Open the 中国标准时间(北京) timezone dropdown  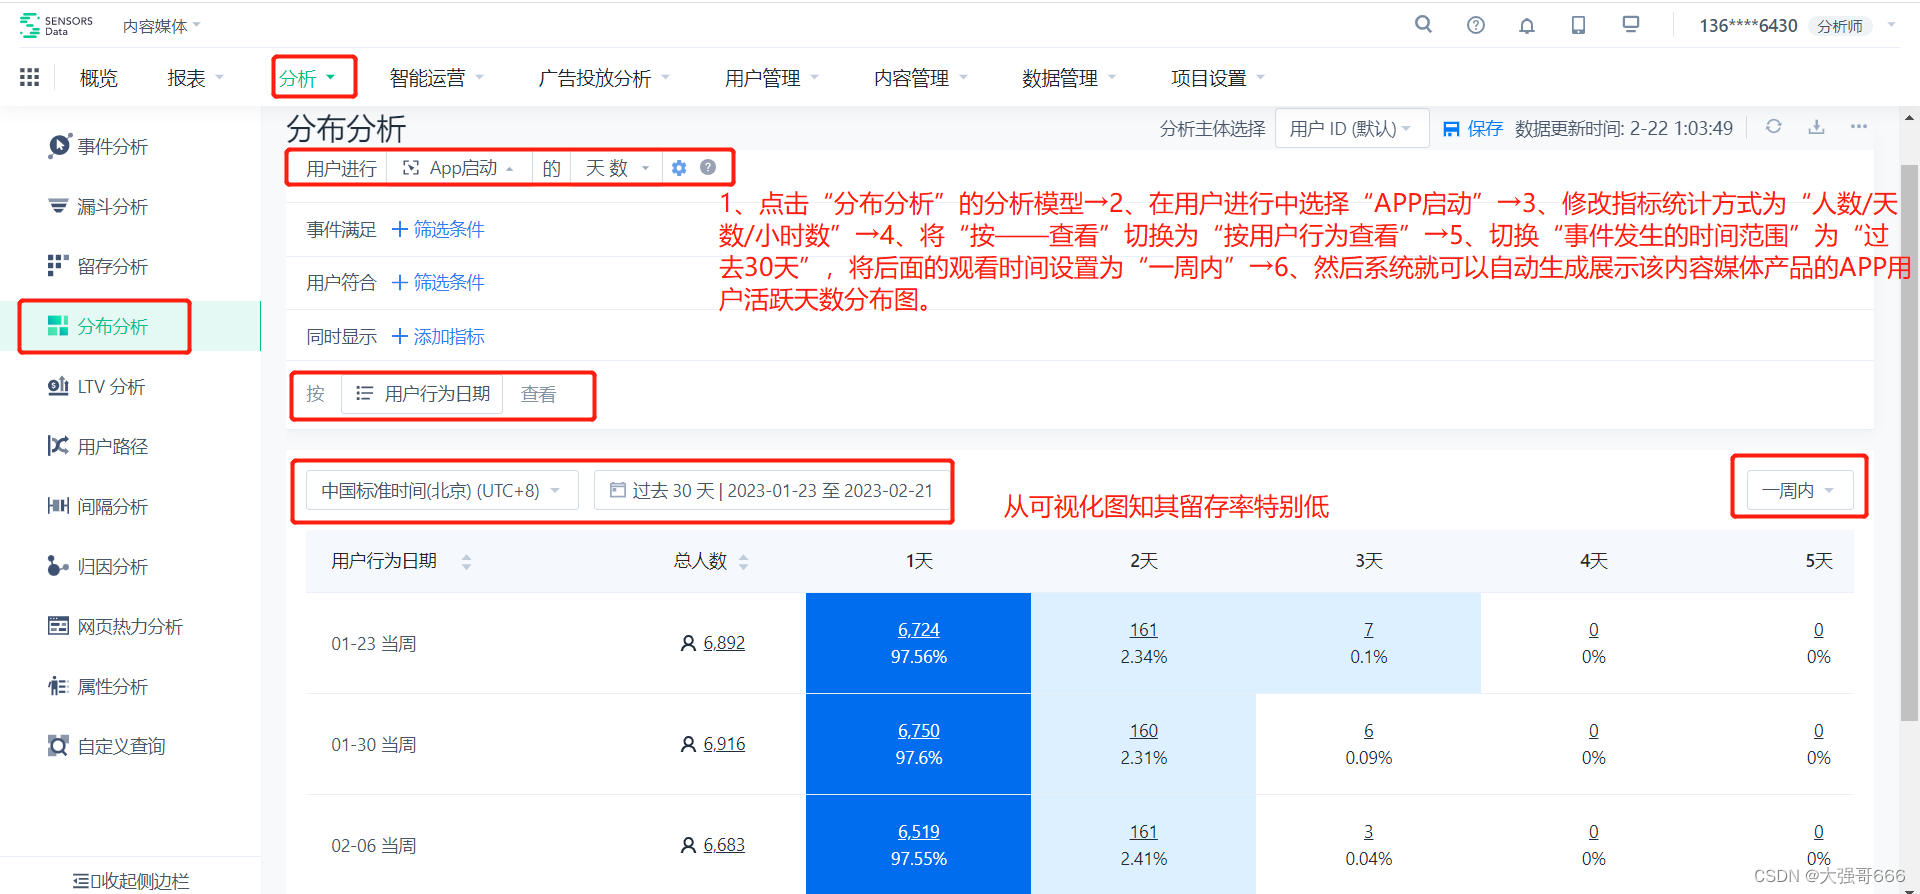[x=442, y=491]
